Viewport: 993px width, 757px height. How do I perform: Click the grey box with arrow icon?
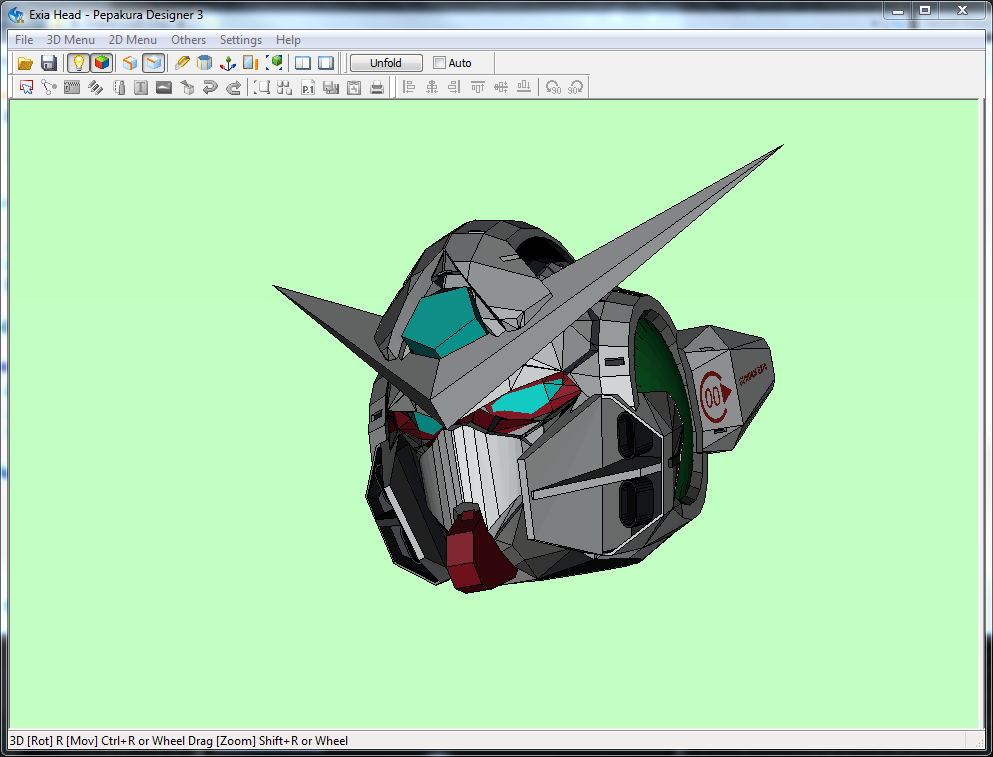pos(187,87)
